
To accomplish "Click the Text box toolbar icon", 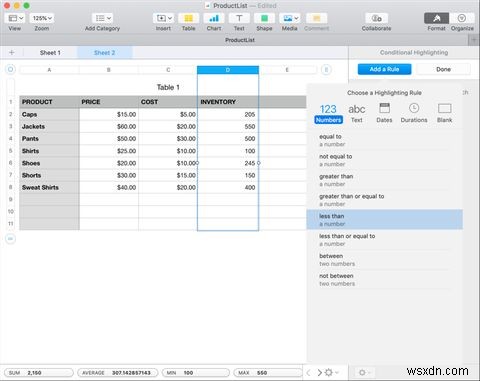I will point(239,18).
